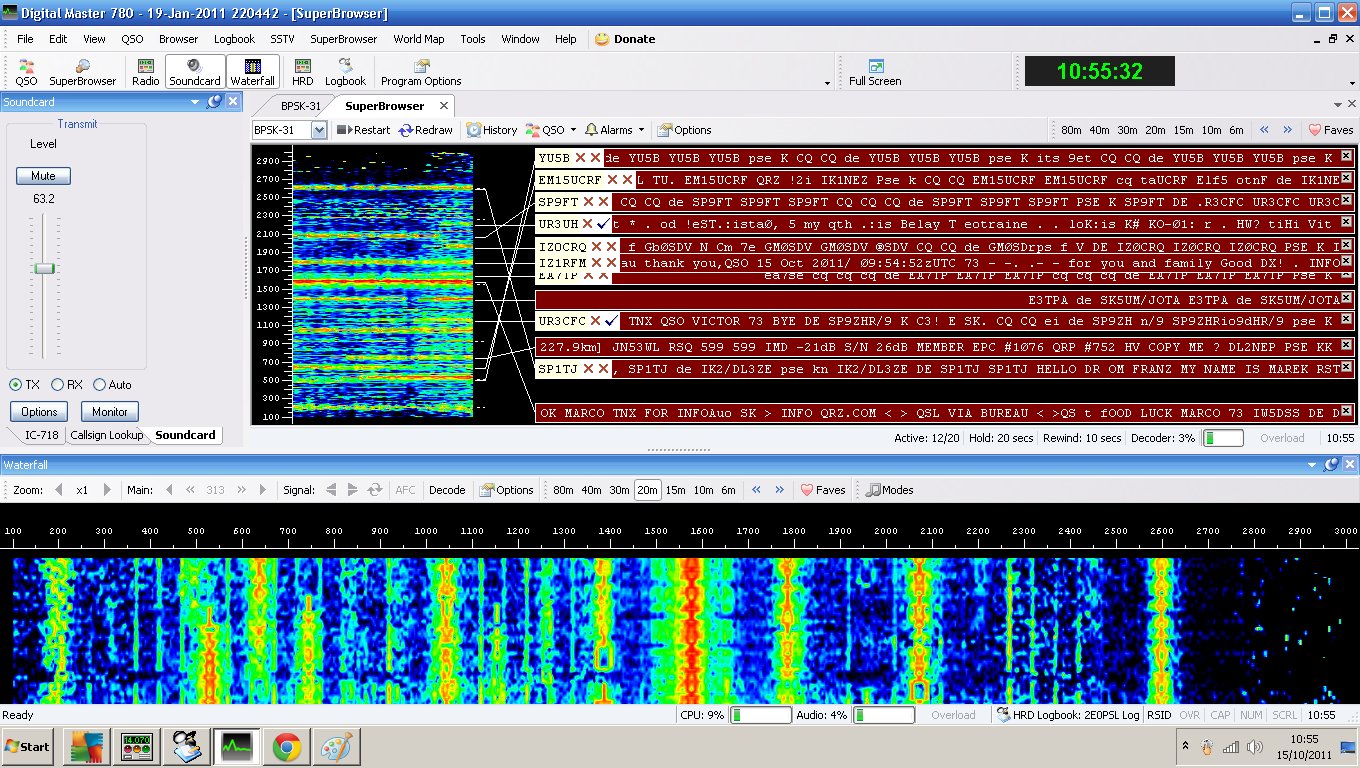Open SuperBrowser Options button
Viewport: 1360px width, 768px height.
(685, 130)
